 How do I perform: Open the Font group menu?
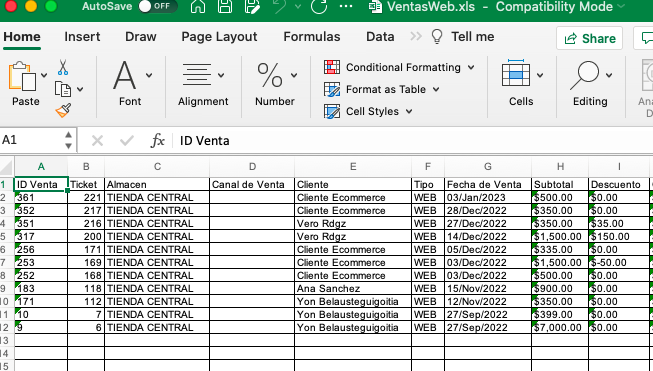130,83
